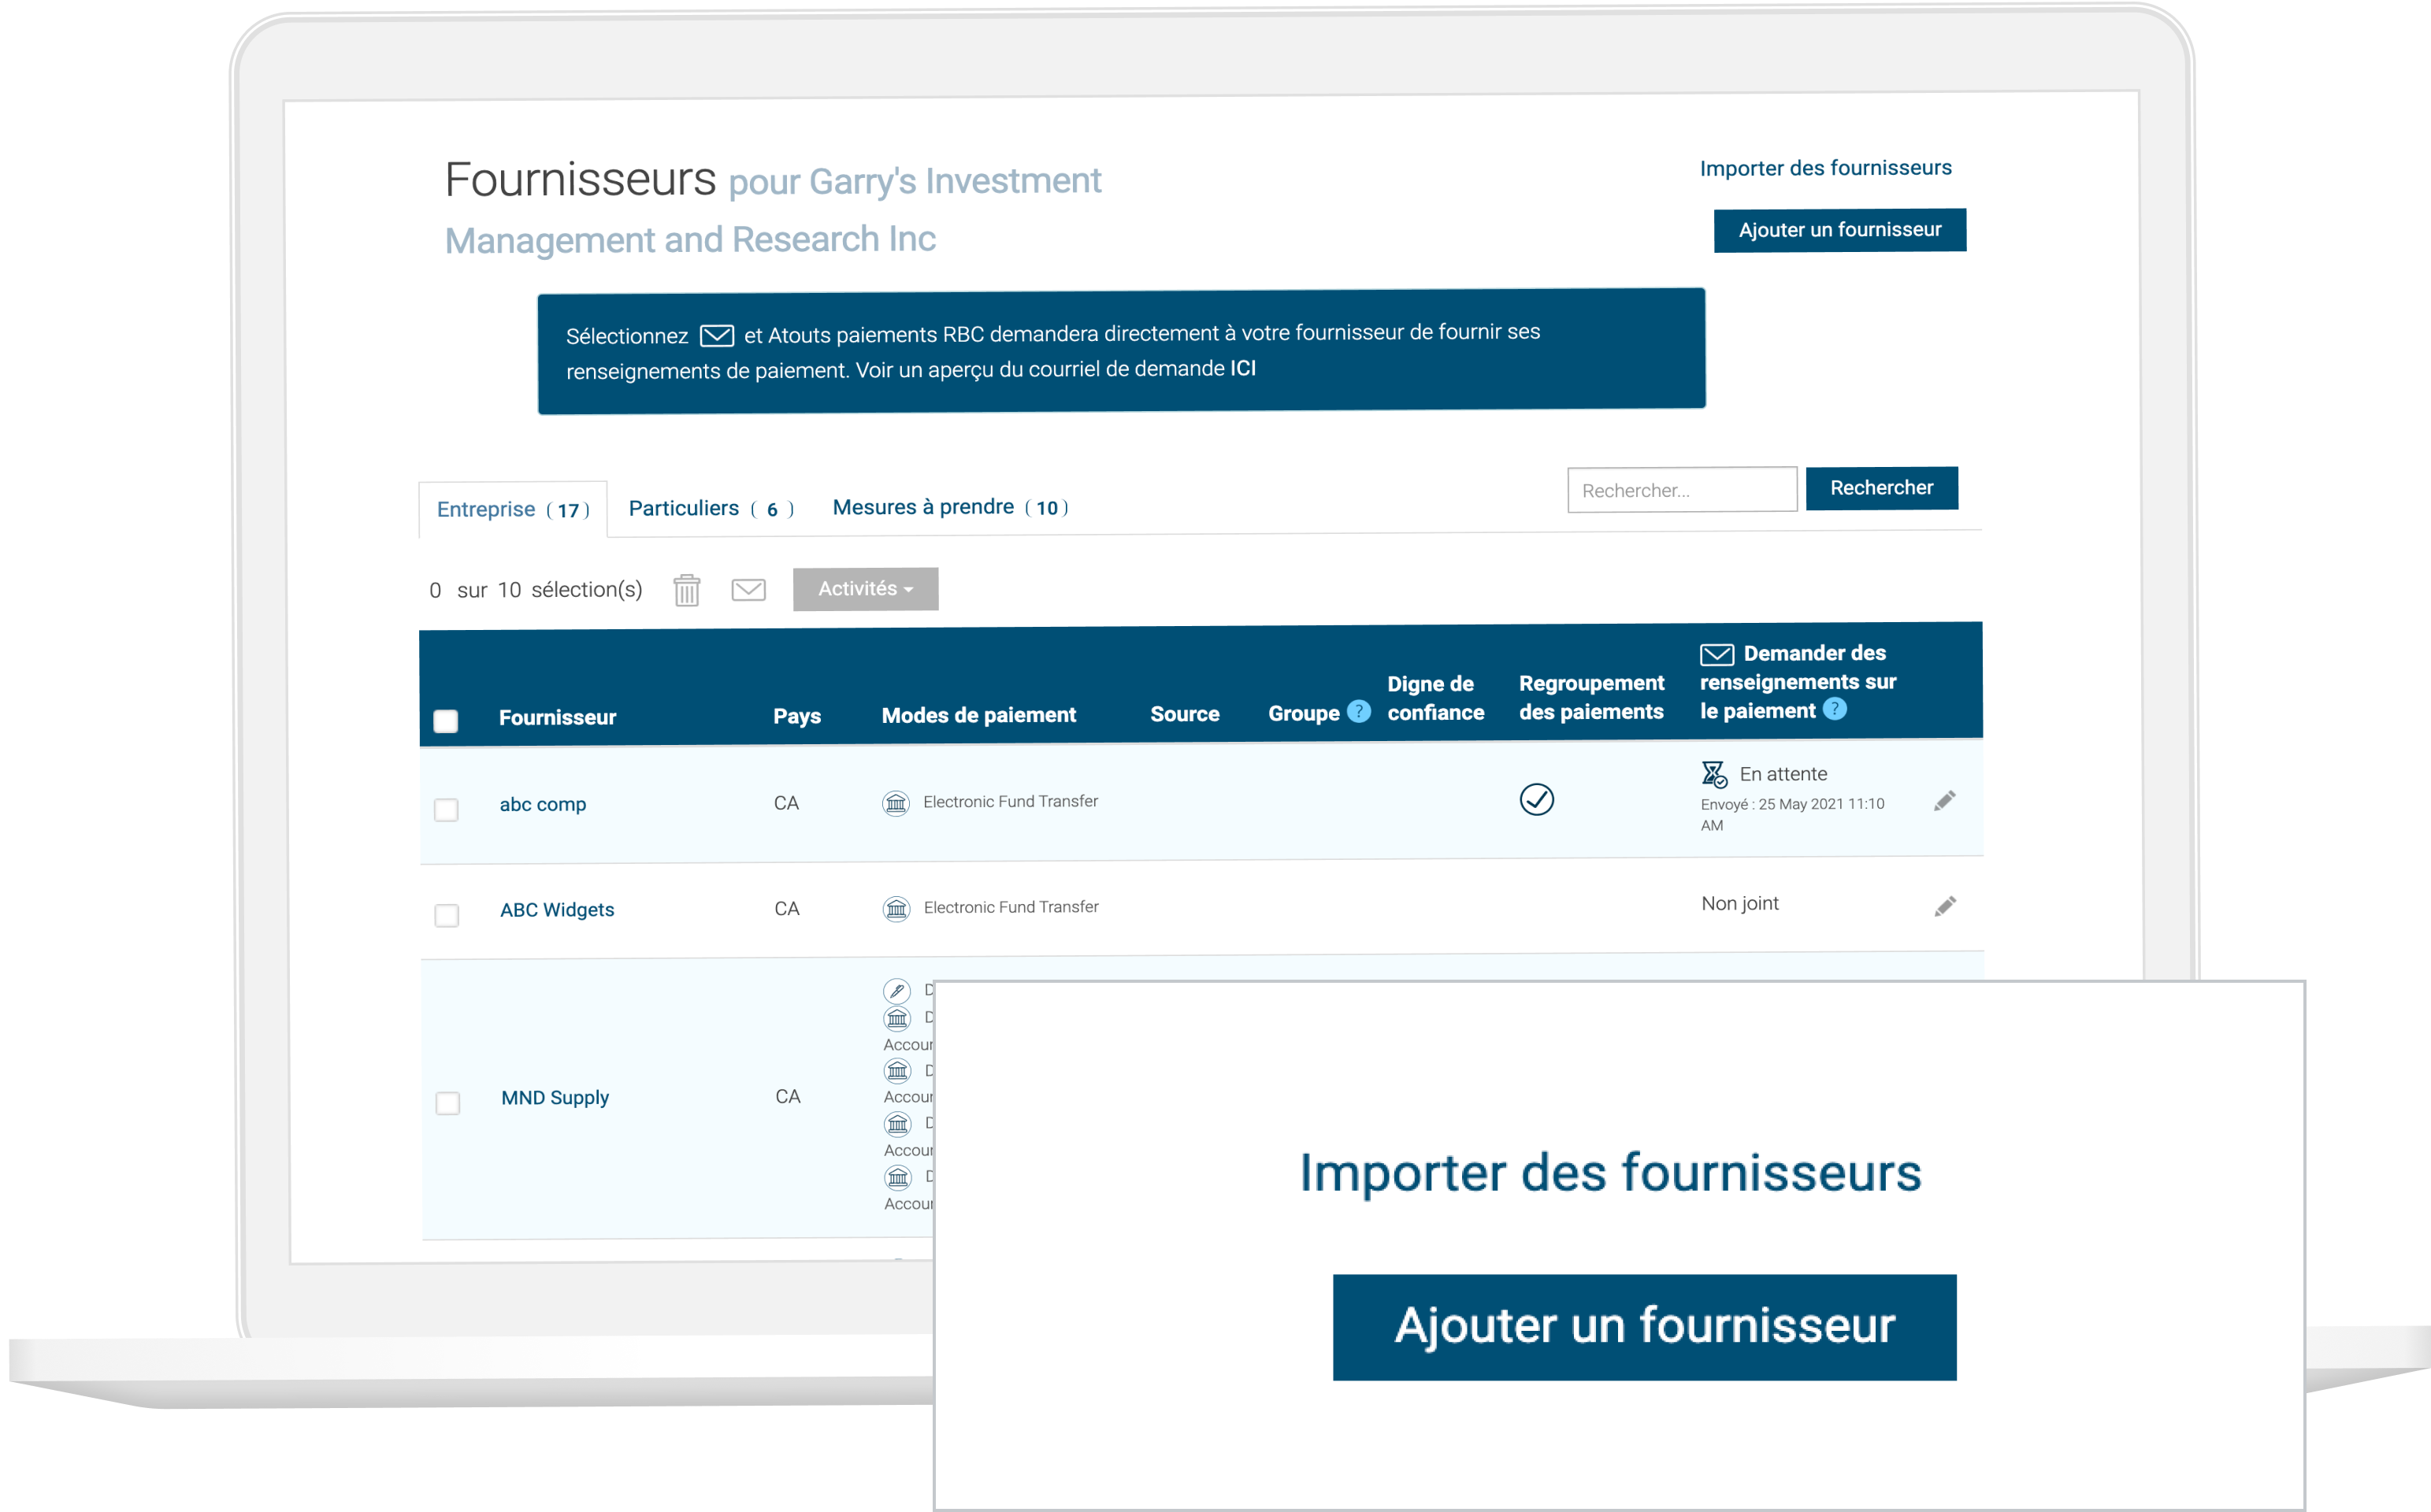This screenshot has height=1512, width=2431.
Task: Open the MND Supply supplier link
Action: coord(555,1098)
